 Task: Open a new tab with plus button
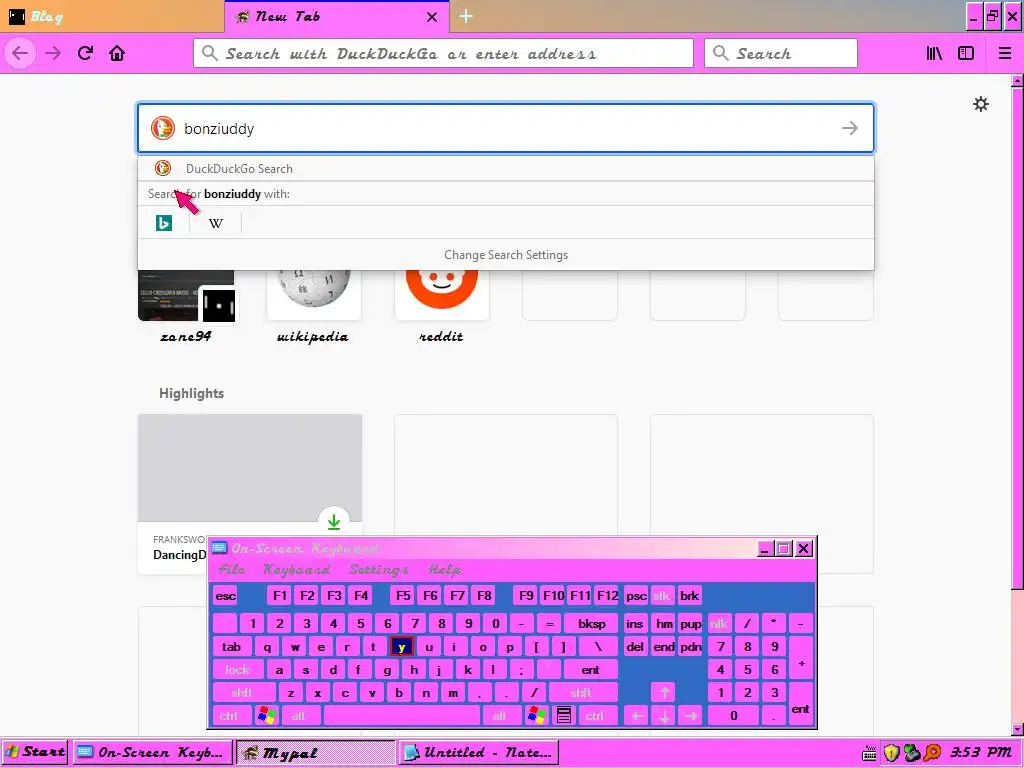[466, 16]
